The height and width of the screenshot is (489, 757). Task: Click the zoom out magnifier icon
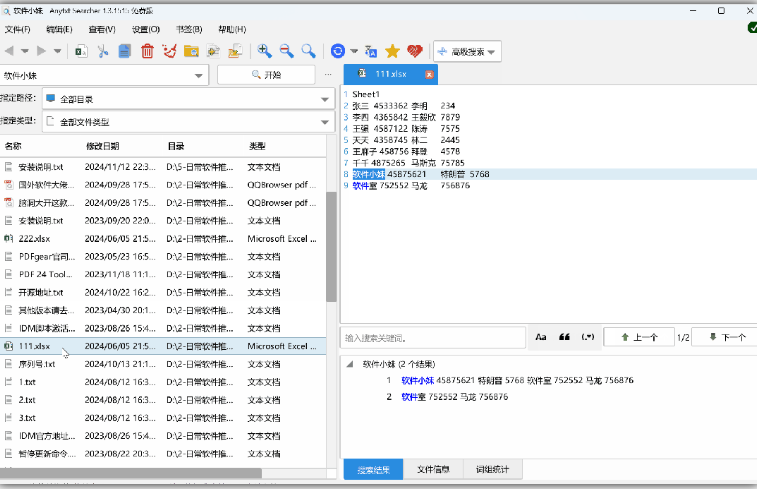(x=286, y=51)
